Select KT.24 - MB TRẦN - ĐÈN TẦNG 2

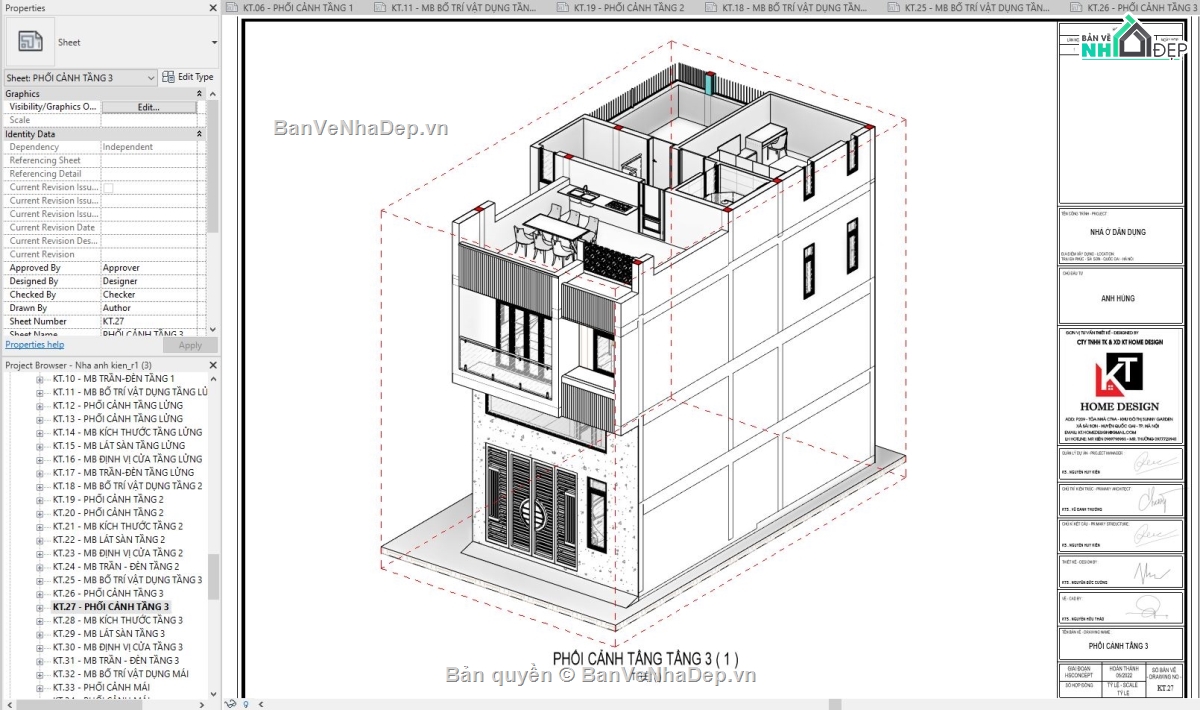[x=116, y=567]
